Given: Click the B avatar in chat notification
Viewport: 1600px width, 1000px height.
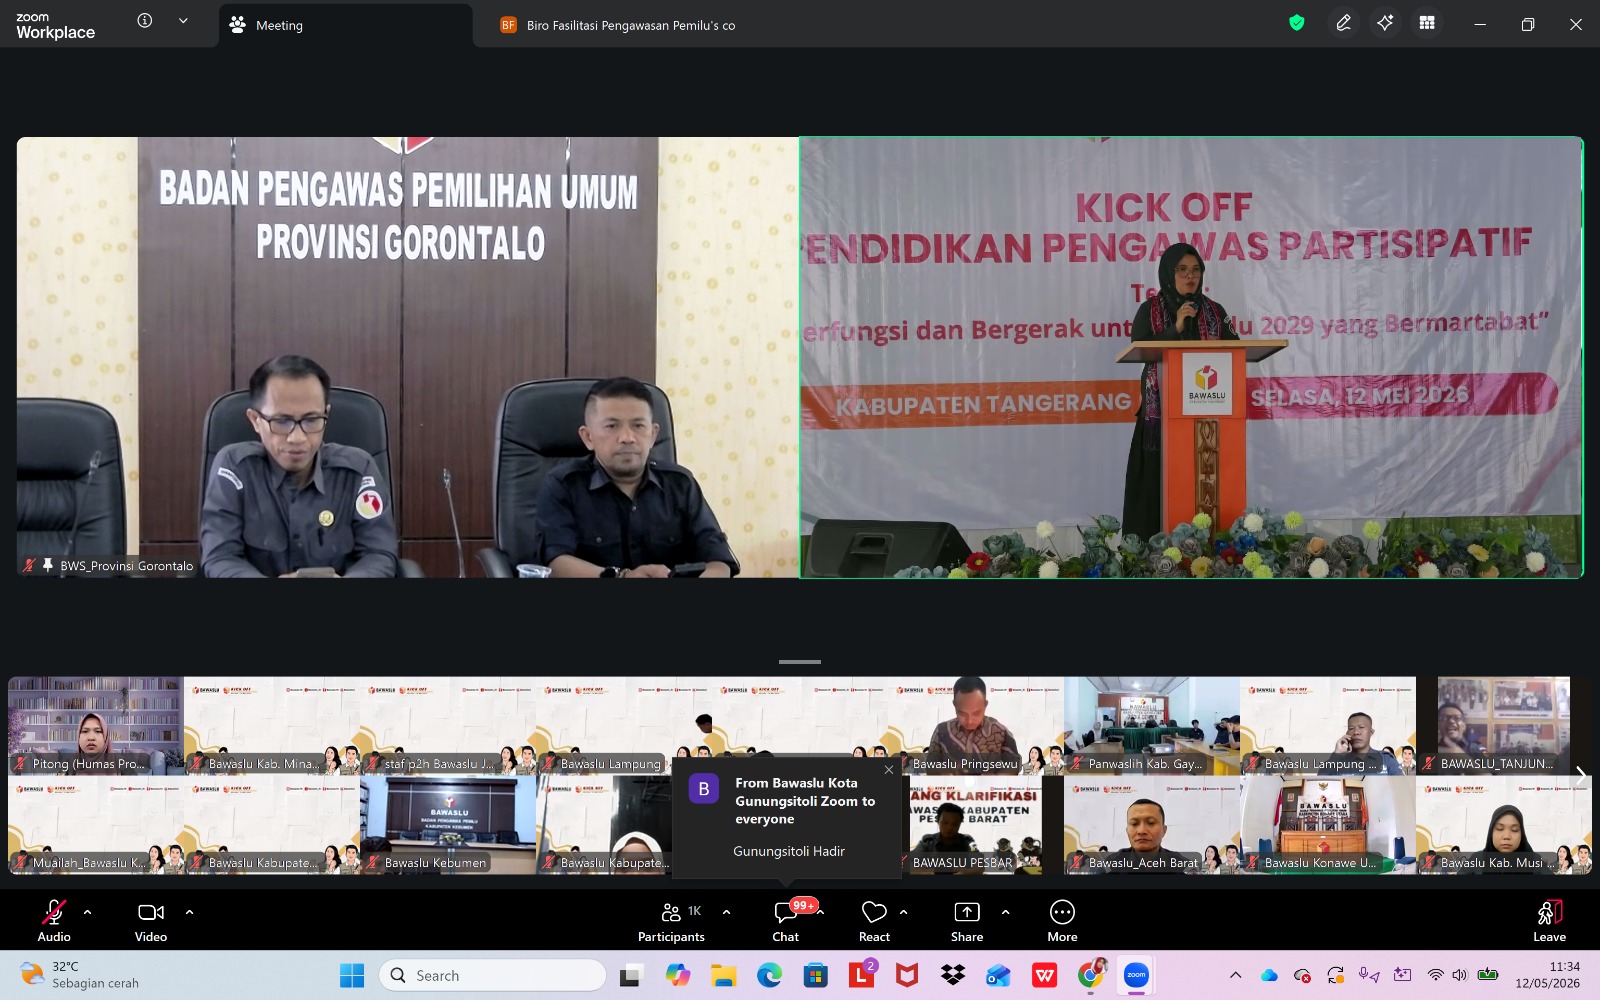Looking at the screenshot, I should (x=704, y=789).
